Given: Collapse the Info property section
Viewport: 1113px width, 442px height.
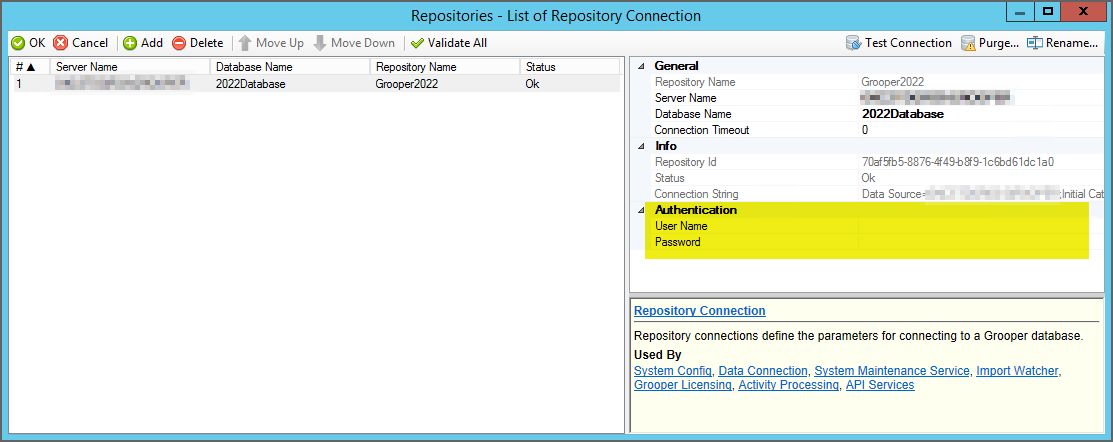Looking at the screenshot, I should coord(641,146).
